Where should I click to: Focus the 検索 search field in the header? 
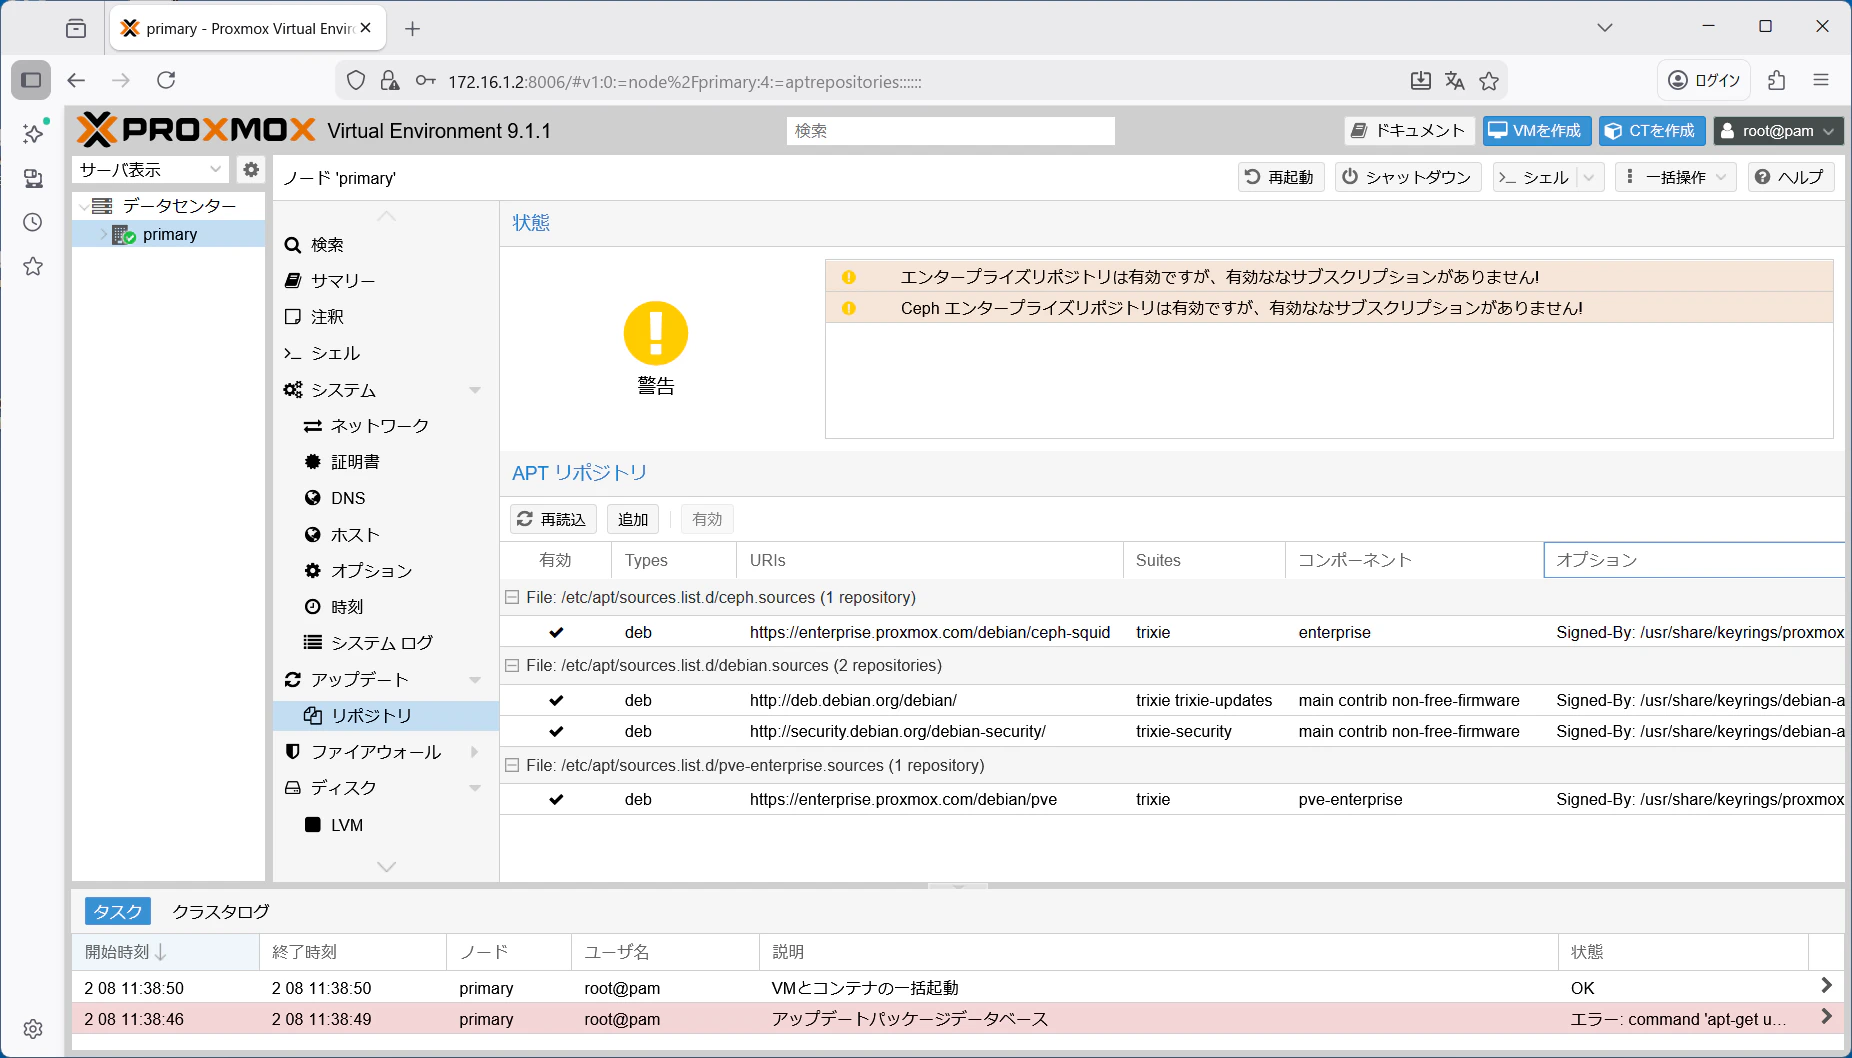click(950, 131)
